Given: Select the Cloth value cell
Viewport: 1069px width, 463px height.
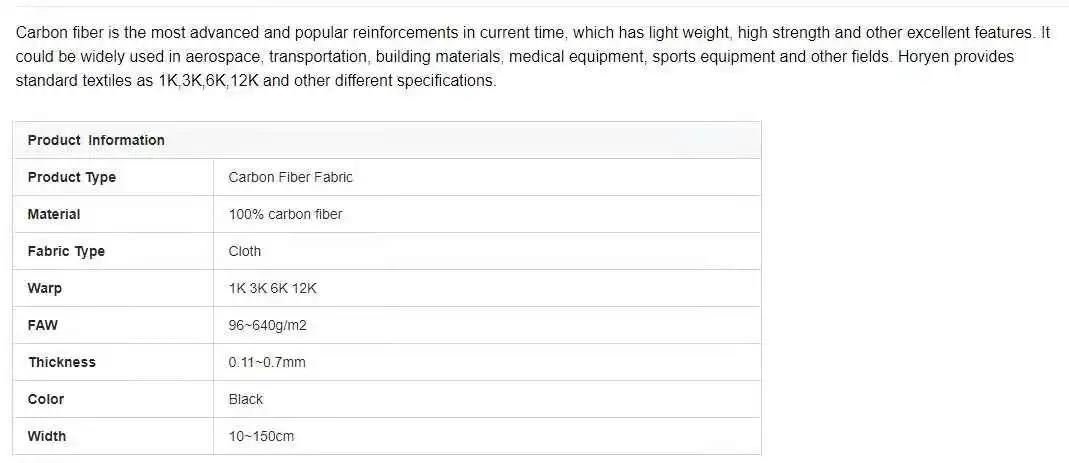Looking at the screenshot, I should [245, 251].
